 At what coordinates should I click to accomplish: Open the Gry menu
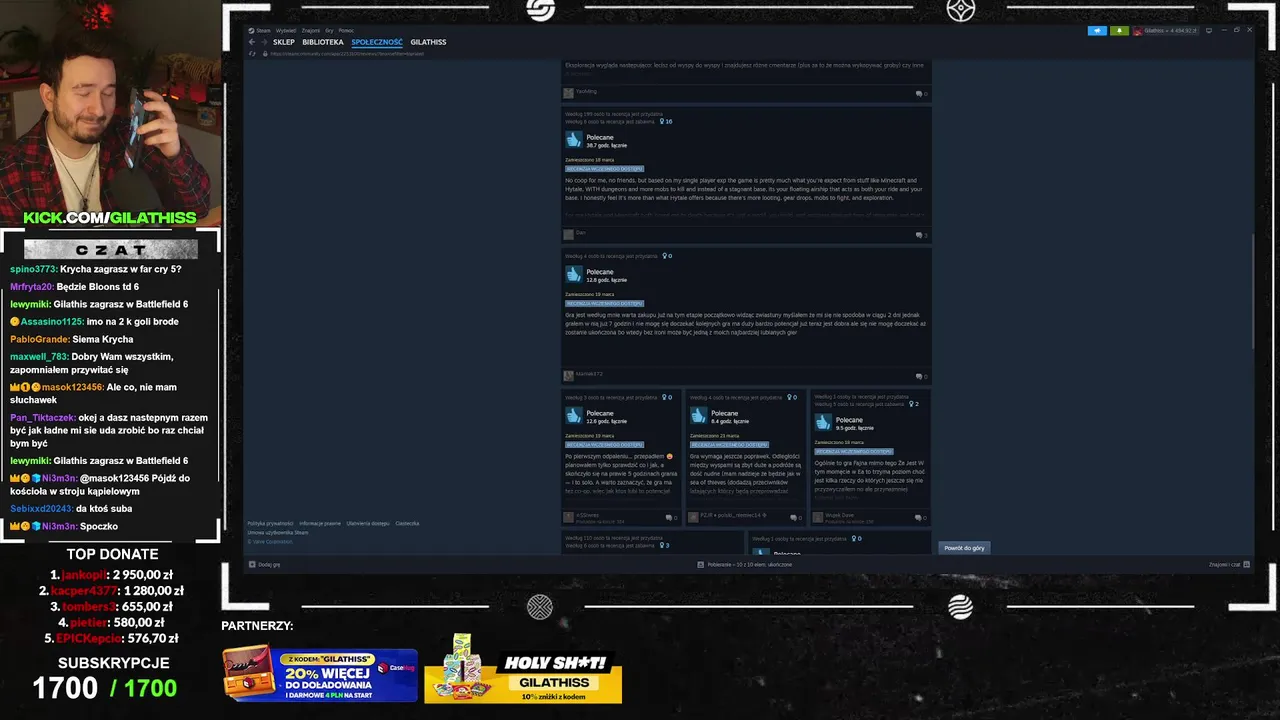coord(330,31)
